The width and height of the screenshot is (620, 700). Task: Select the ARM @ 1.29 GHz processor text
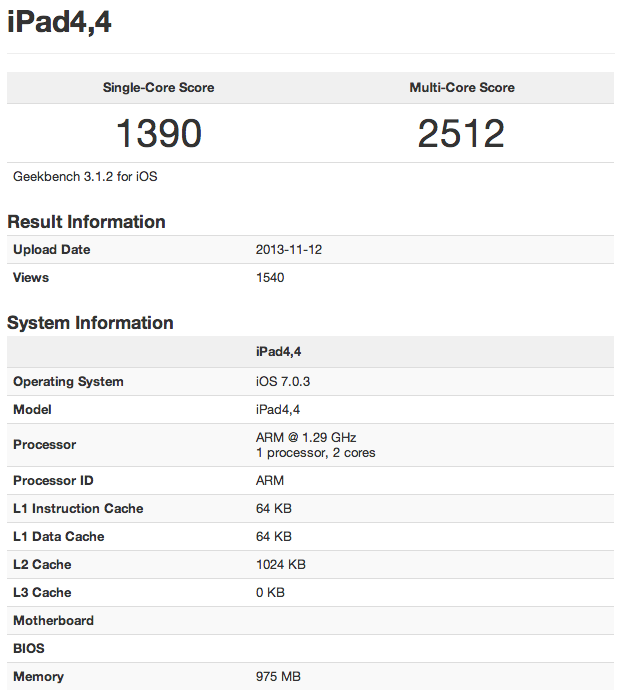tap(306, 438)
